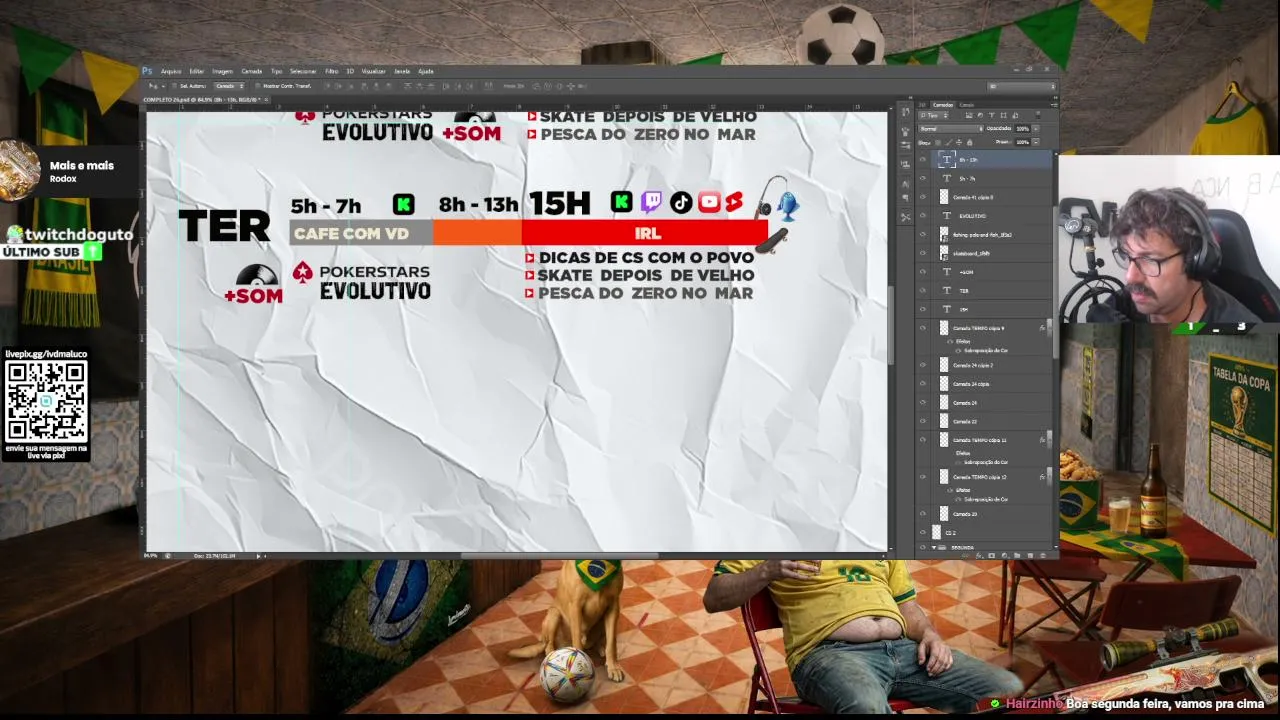
Task: Lock transparent pixels in Layers panel
Action: [938, 143]
